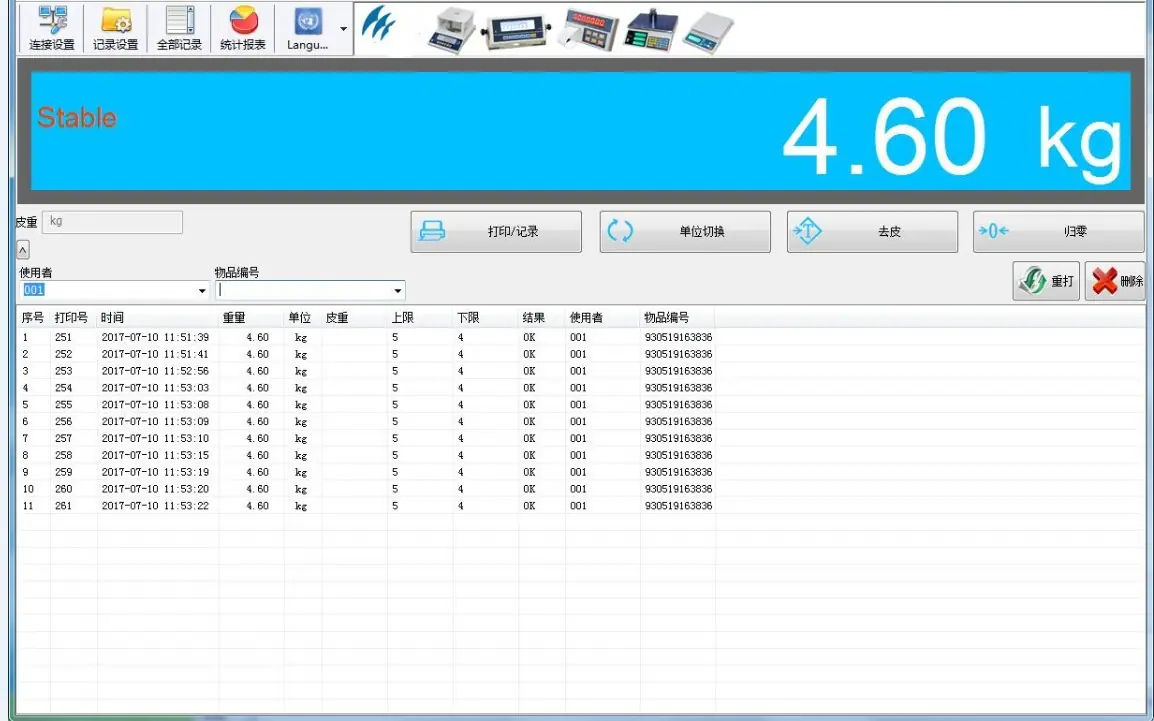This screenshot has height=721, width=1154.
Task: Sort by the 序号 column header
Action: [x=33, y=318]
